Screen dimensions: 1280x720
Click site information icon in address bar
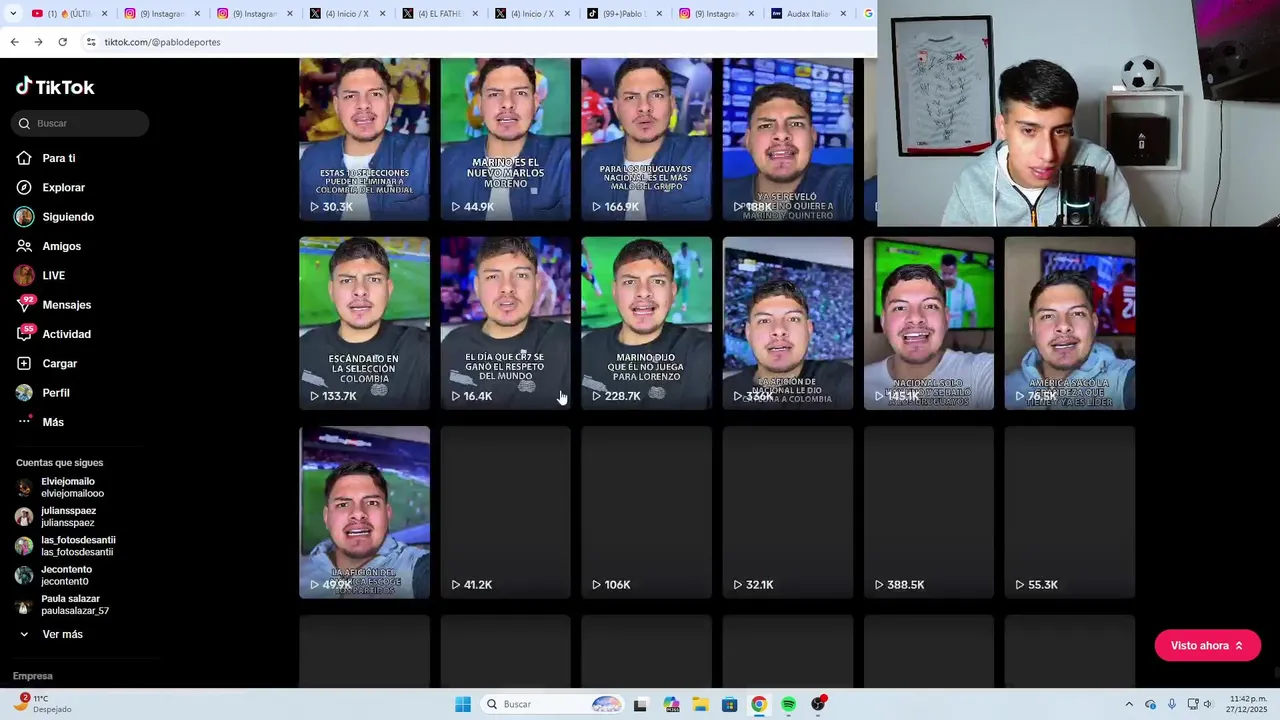[91, 42]
